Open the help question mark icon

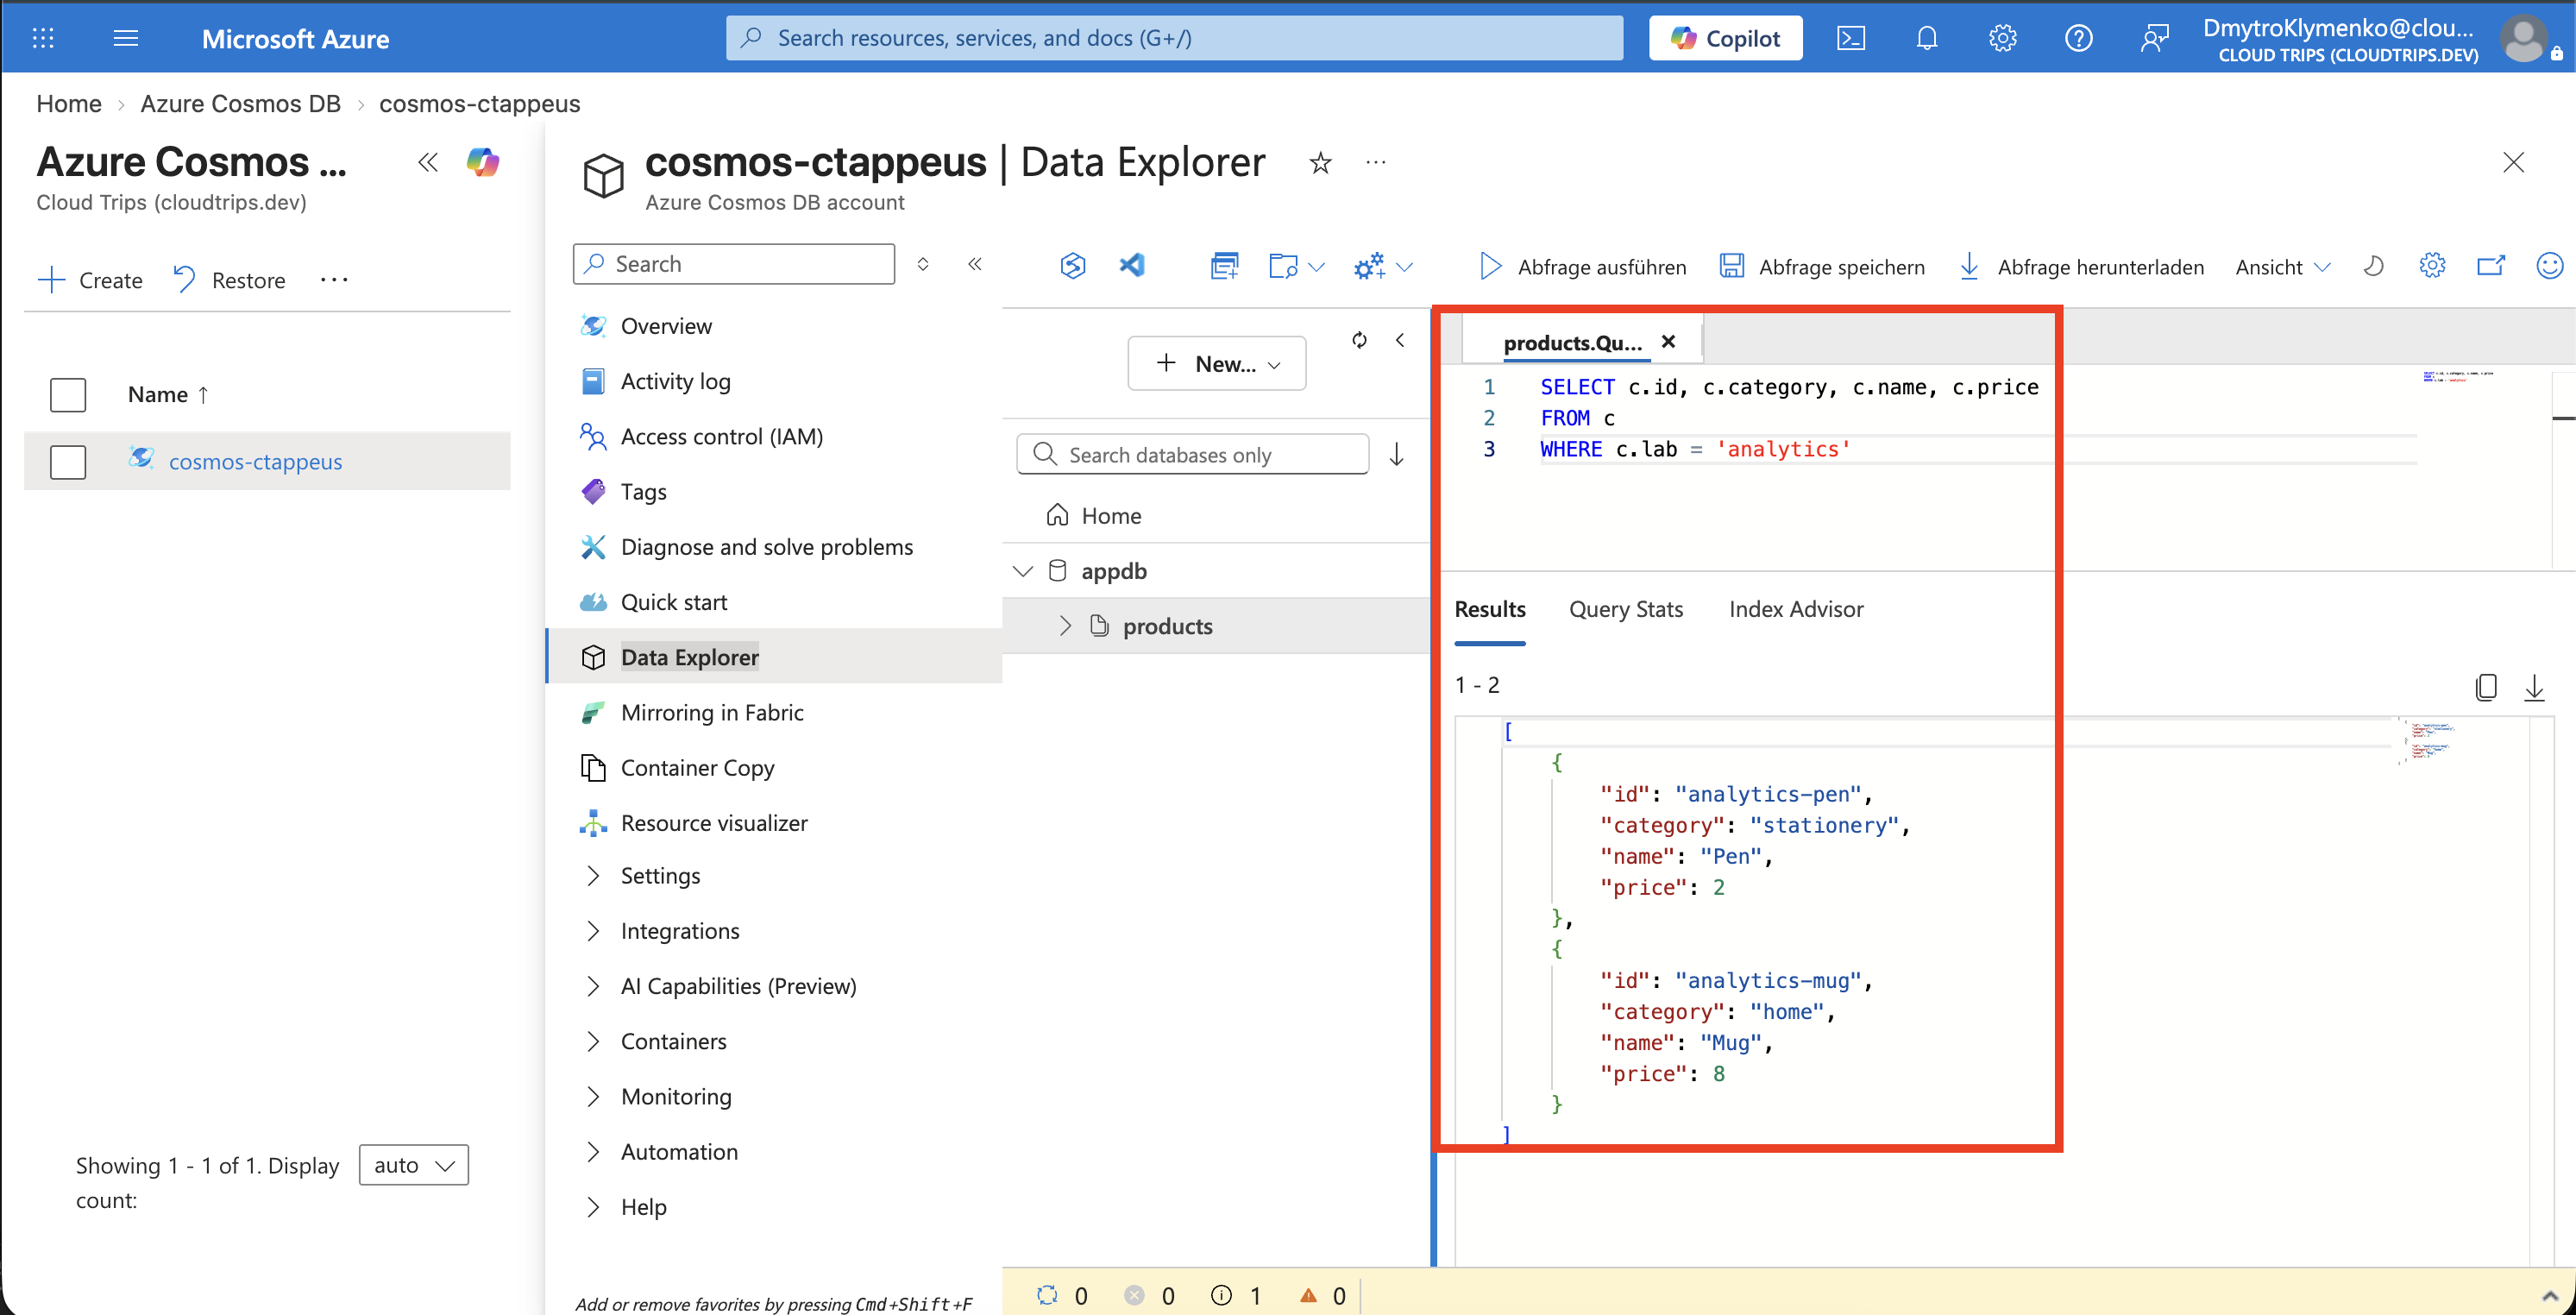(2078, 38)
